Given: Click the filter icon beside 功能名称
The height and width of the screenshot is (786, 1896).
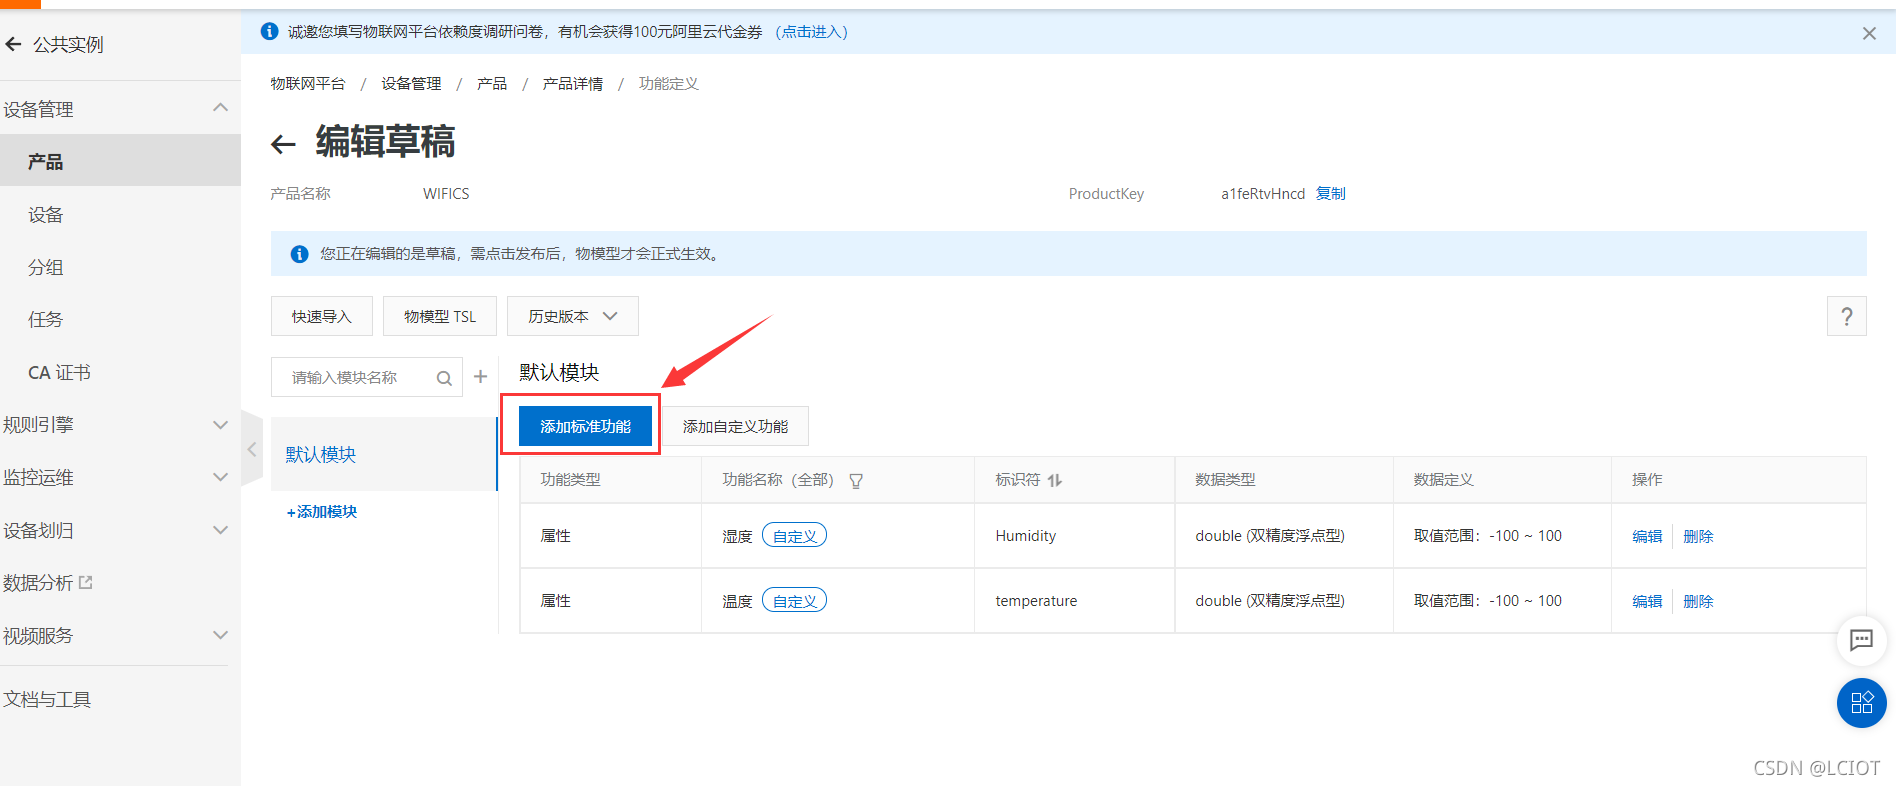Looking at the screenshot, I should point(856,481).
